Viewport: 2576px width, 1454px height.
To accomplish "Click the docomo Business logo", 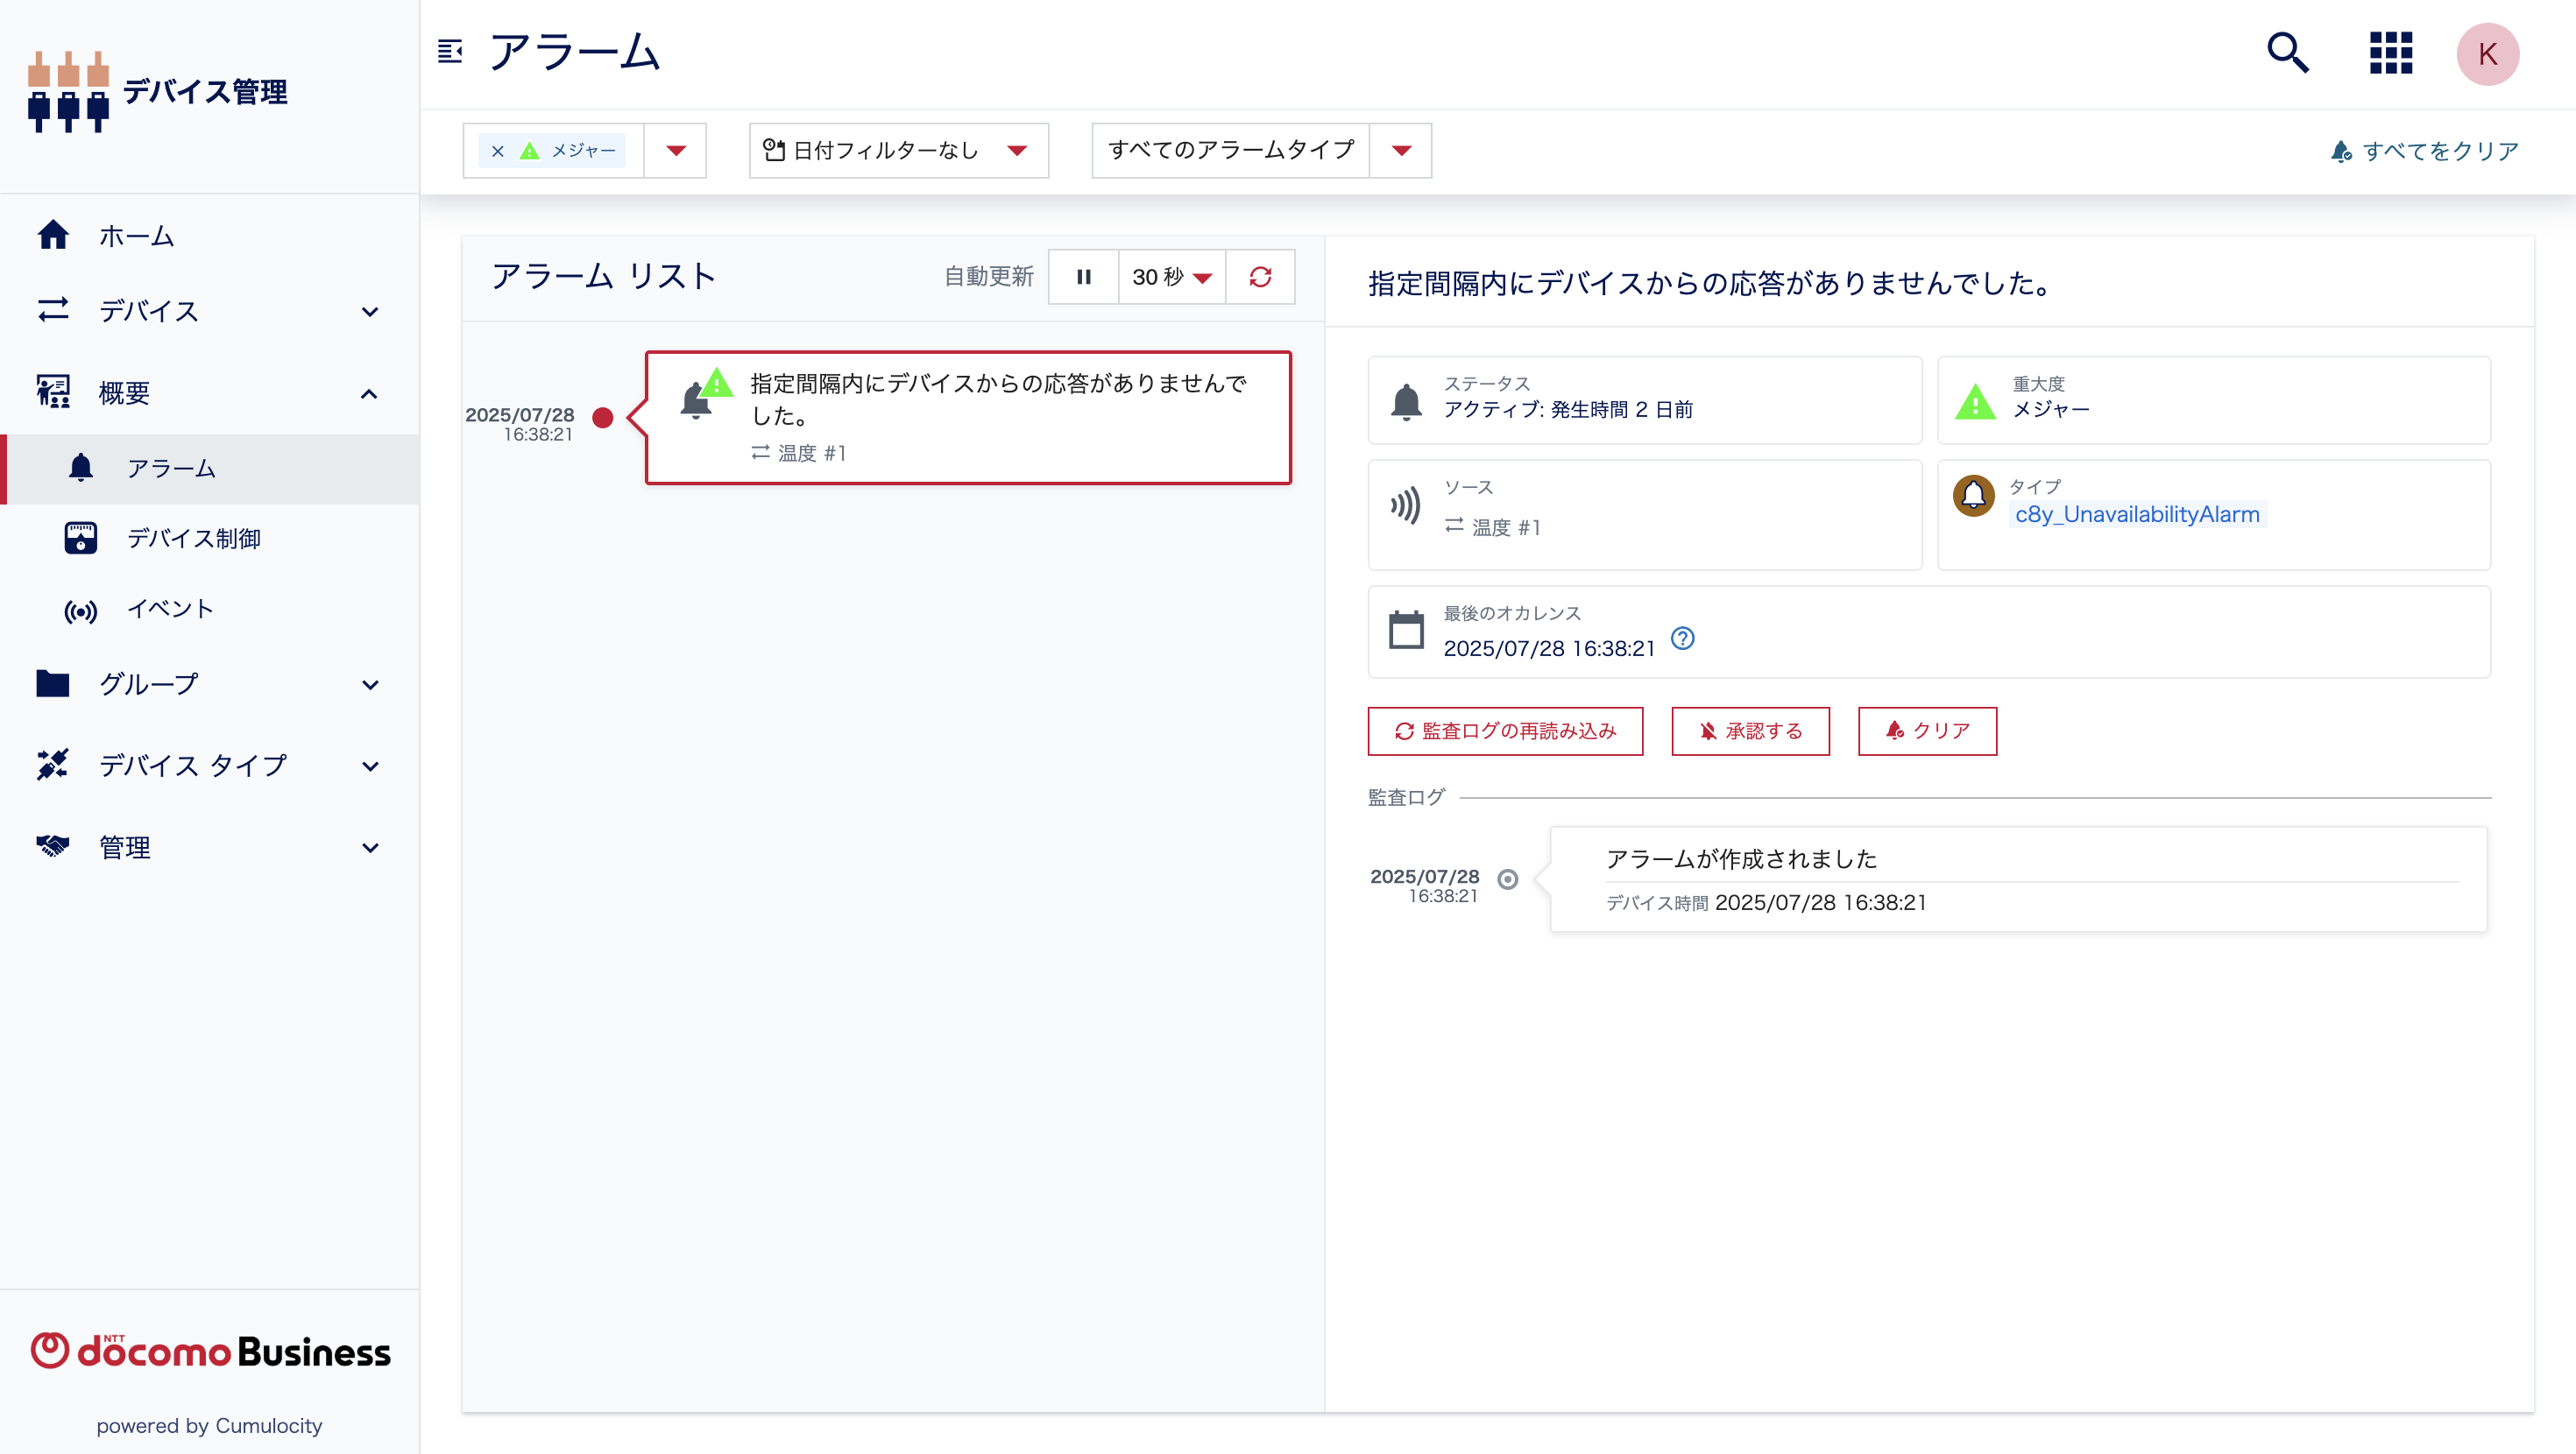I will (210, 1351).
